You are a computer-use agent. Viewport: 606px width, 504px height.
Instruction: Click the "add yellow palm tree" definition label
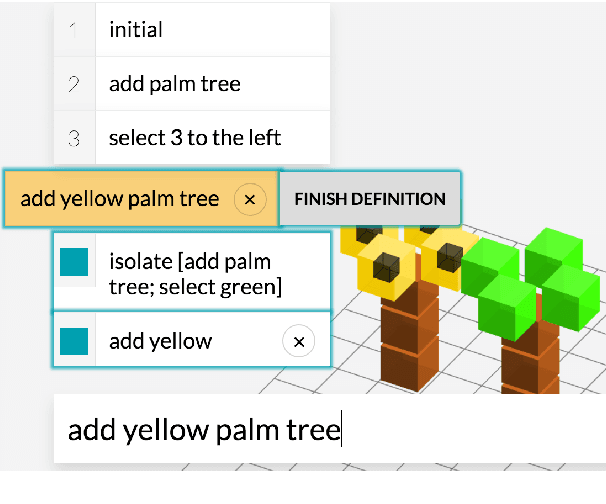coord(119,199)
